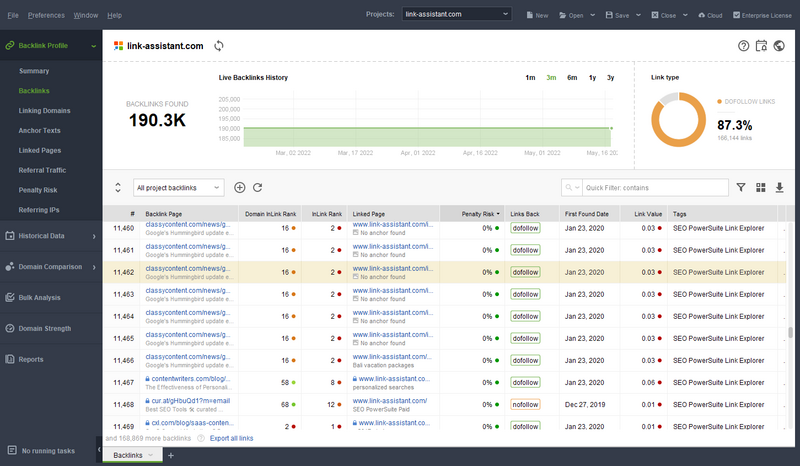Click the Open project folder icon
This screenshot has height=466, width=800.
click(563, 15)
